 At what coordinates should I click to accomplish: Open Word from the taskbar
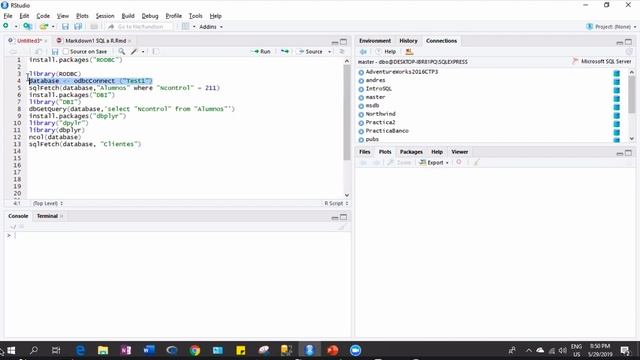pos(149,350)
